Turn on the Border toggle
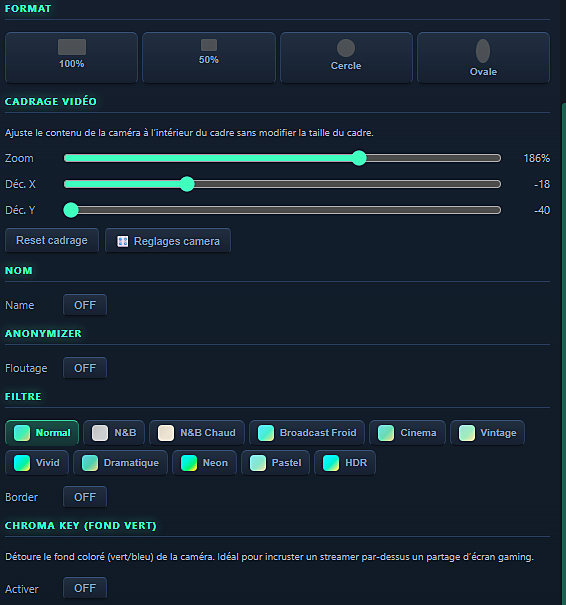The width and height of the screenshot is (566, 605). tap(85, 497)
